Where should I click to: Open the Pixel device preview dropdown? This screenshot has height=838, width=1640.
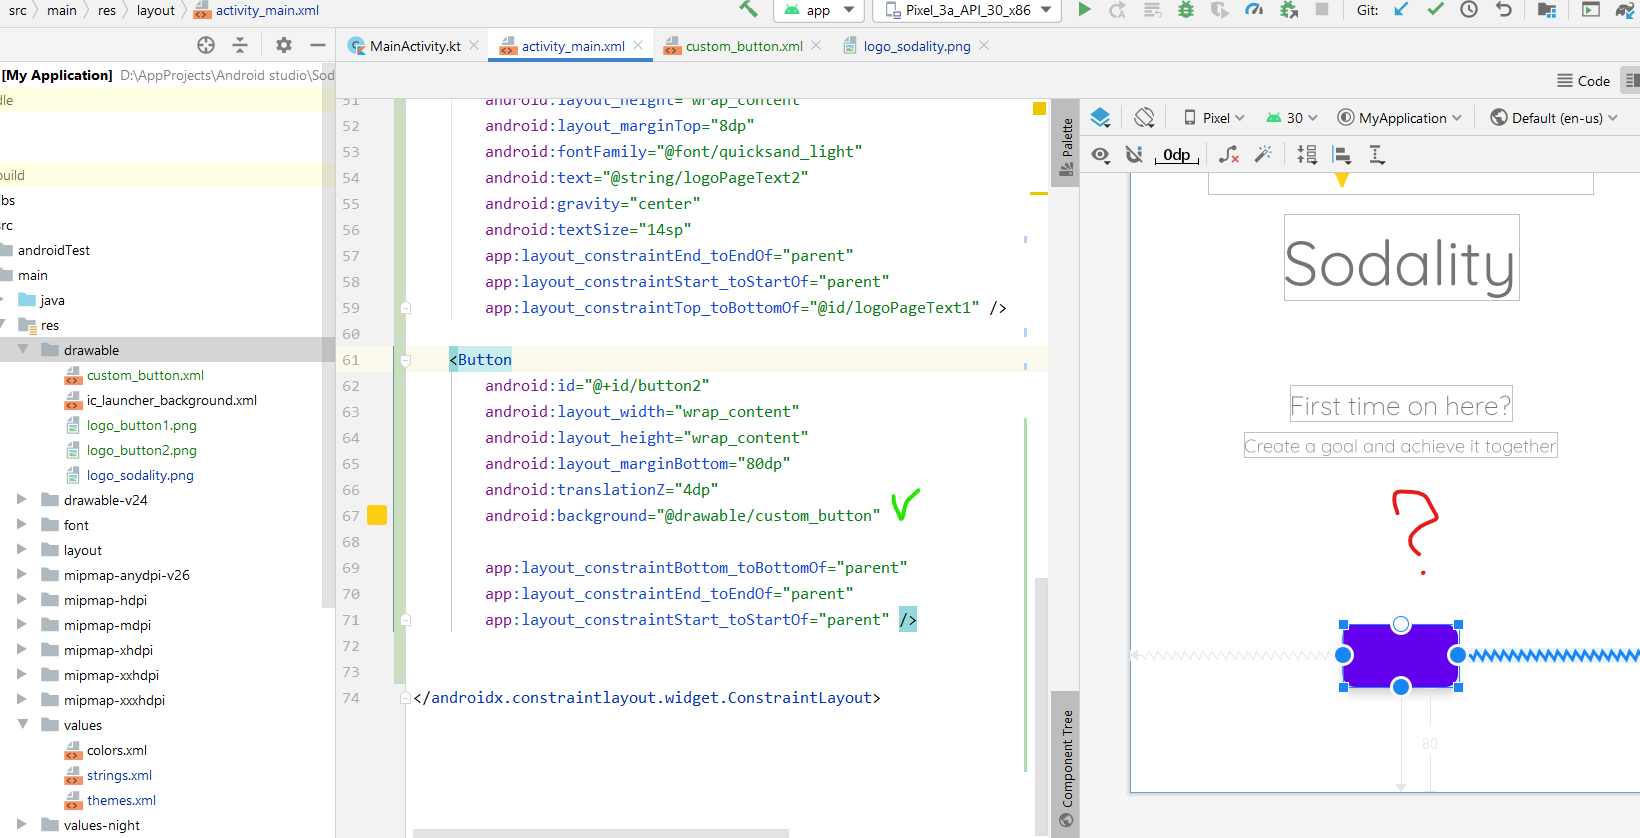pos(1214,118)
